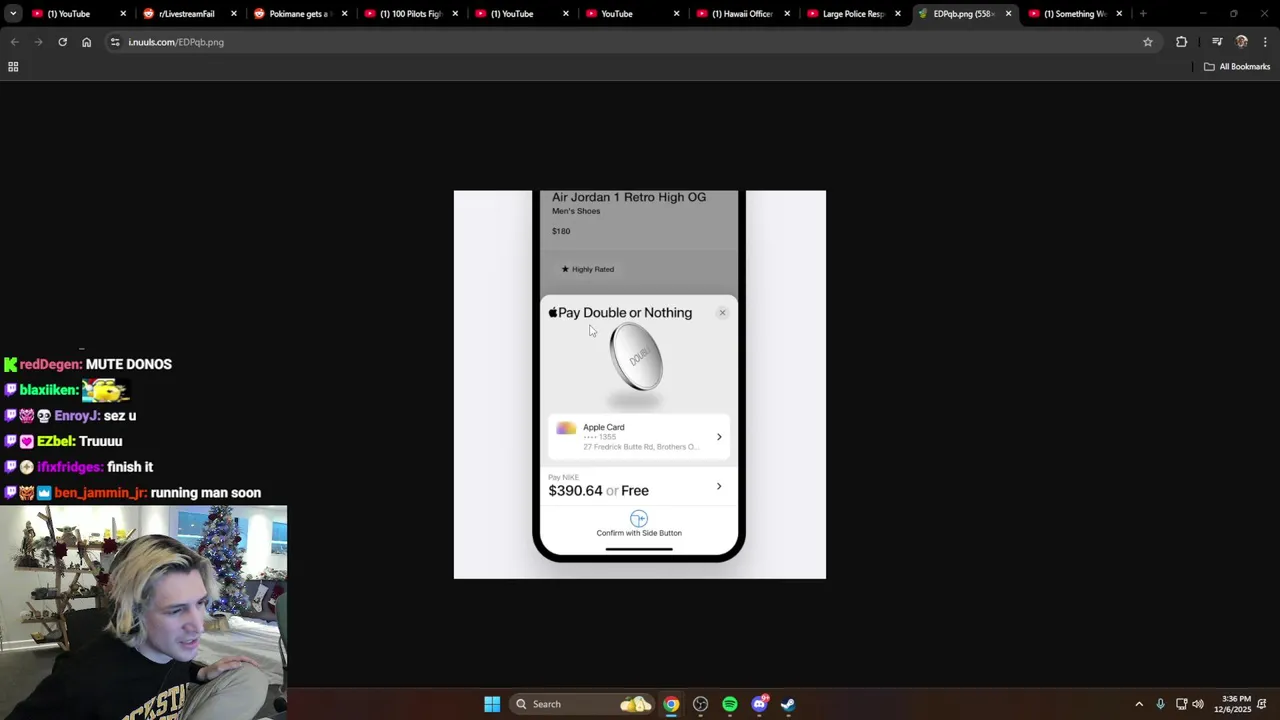Open Steam from the taskbar
This screenshot has height=720, width=1280.
[788, 704]
